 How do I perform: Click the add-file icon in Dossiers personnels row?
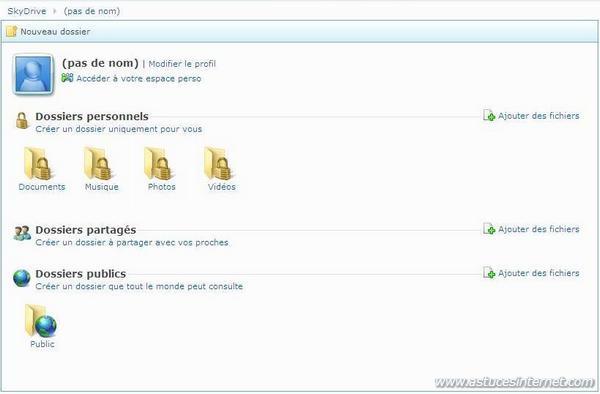coord(489,115)
